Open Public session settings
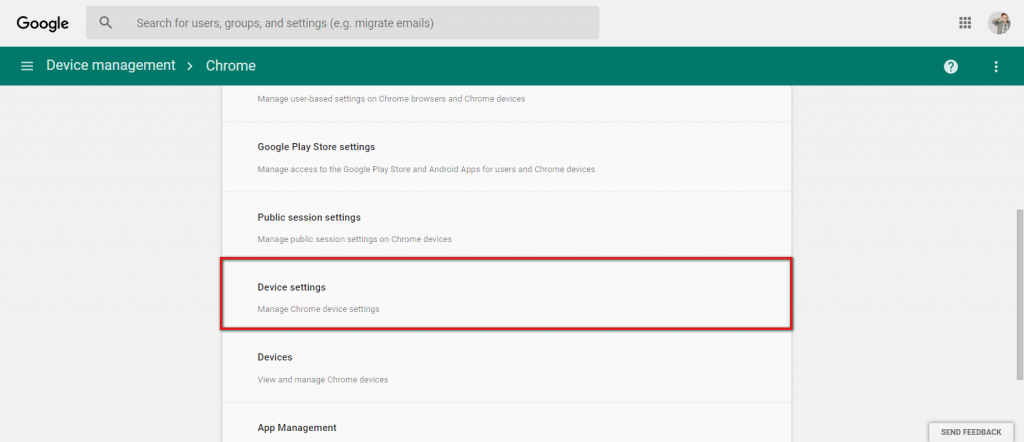This screenshot has height=442, width=1024. (506, 227)
